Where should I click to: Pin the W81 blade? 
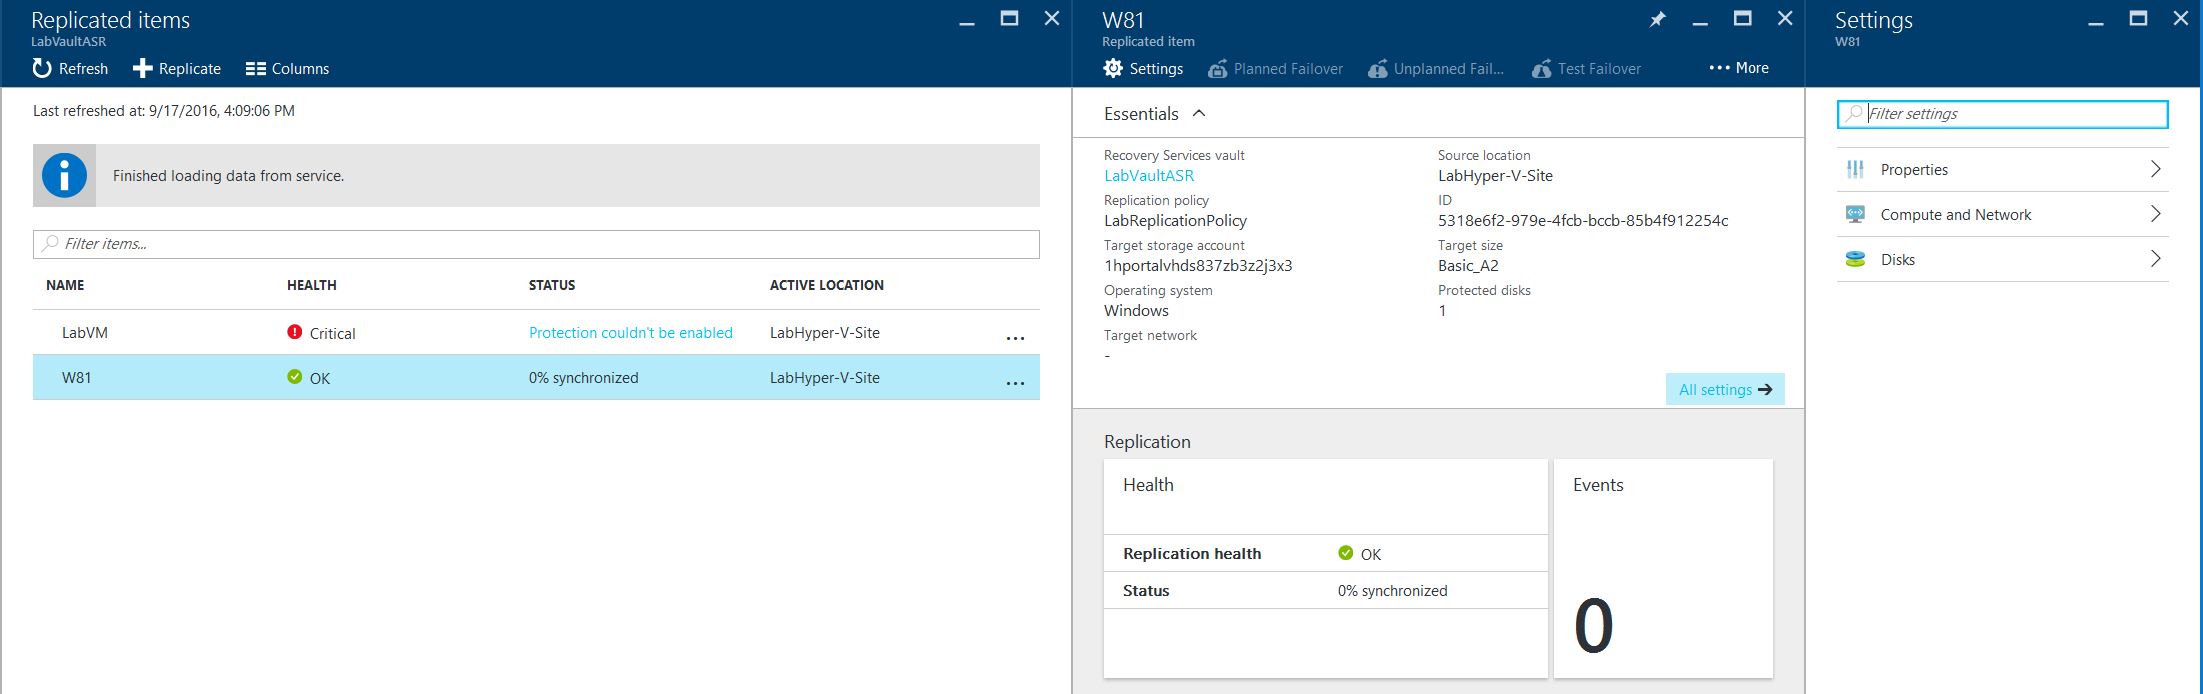1657,19
